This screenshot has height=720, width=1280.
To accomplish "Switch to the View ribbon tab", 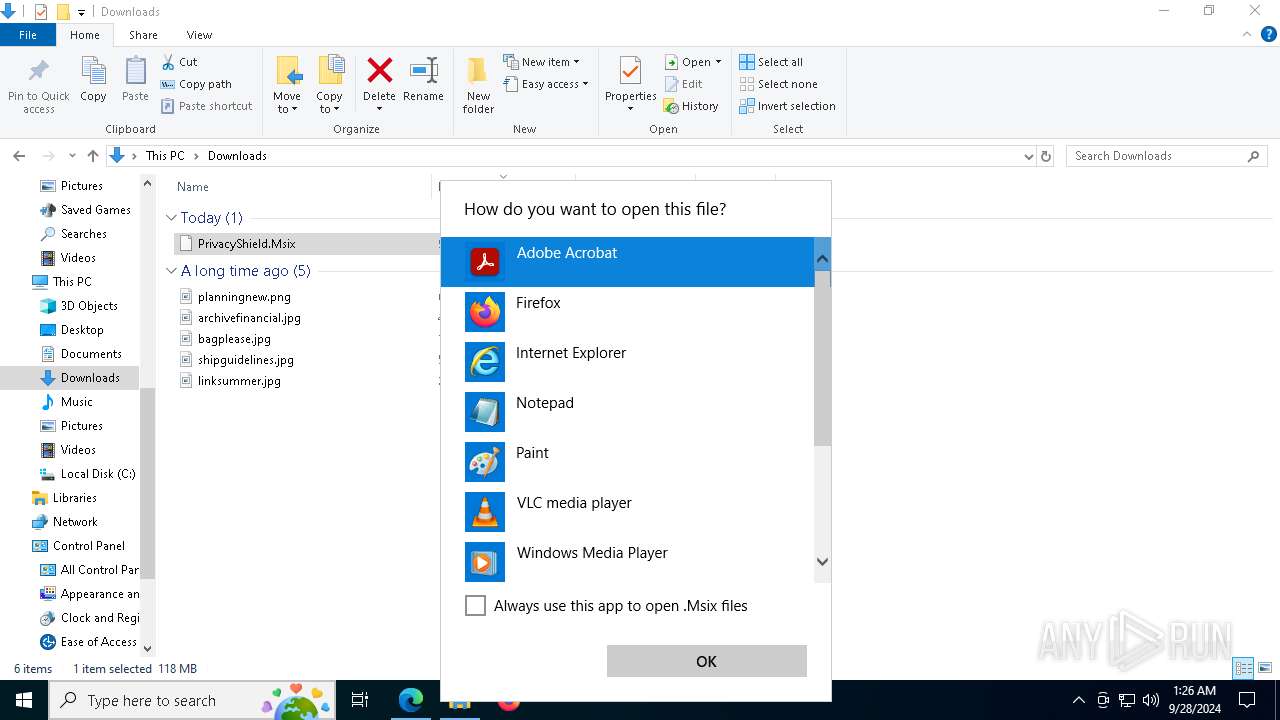I will pyautogui.click(x=199, y=35).
